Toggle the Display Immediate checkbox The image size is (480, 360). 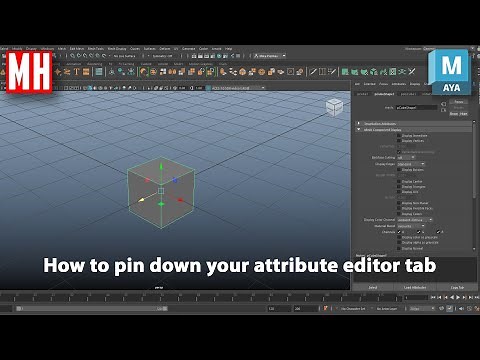coord(399,136)
